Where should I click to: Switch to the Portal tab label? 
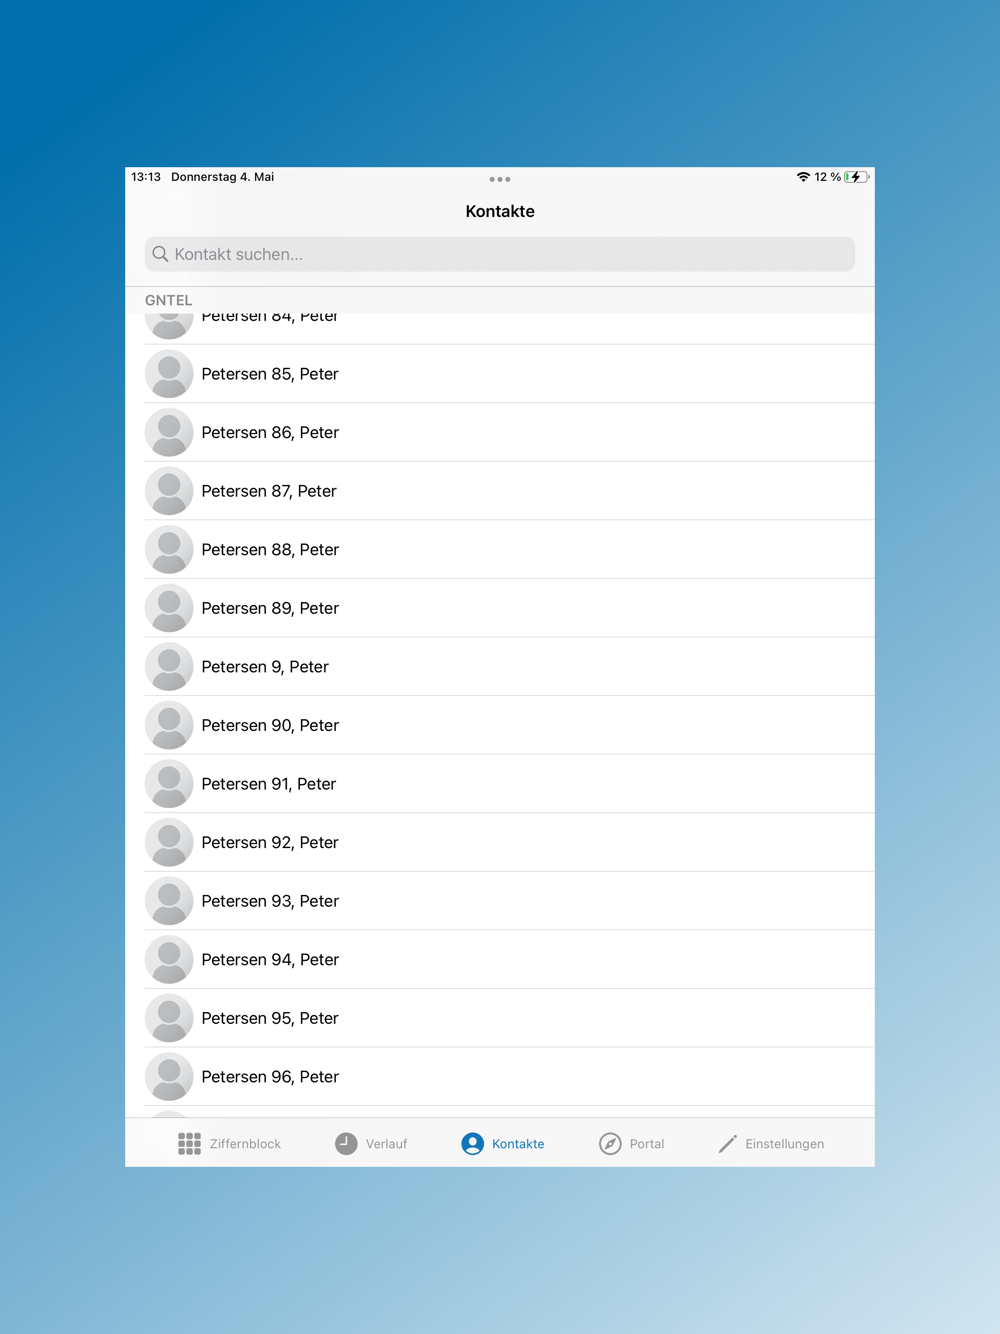click(x=647, y=1144)
